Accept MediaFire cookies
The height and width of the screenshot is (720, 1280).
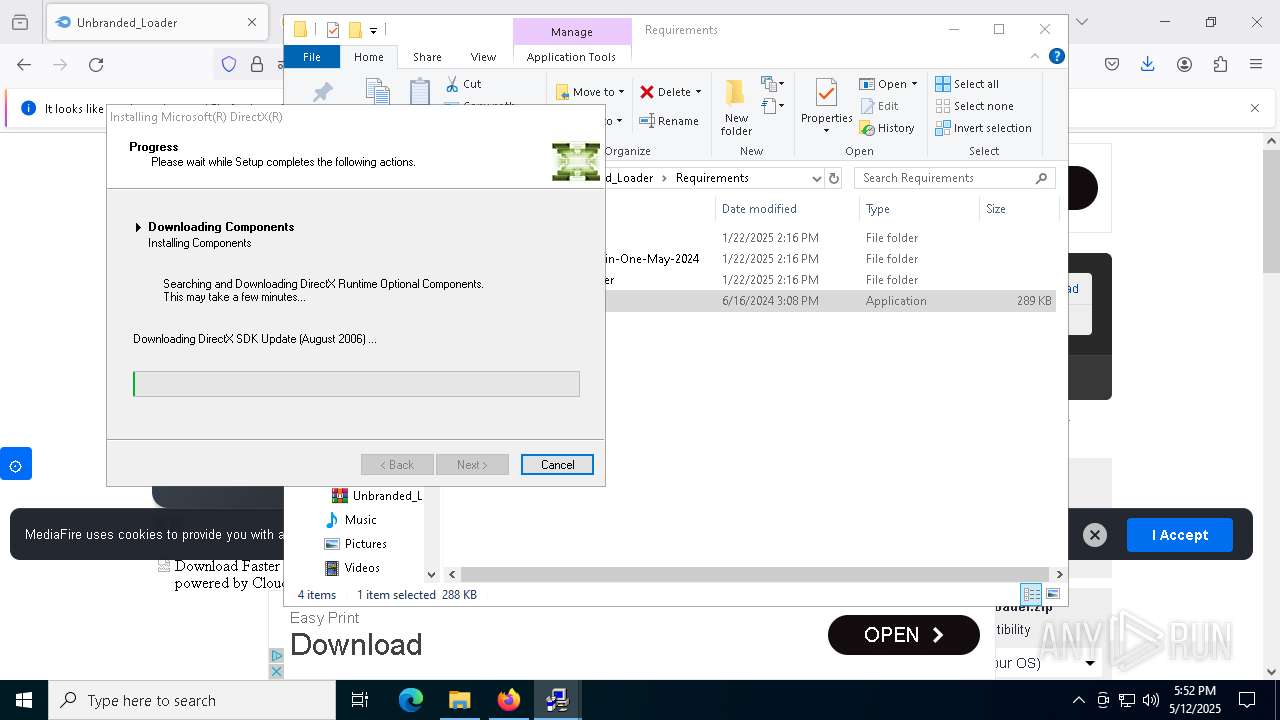[x=1180, y=535]
